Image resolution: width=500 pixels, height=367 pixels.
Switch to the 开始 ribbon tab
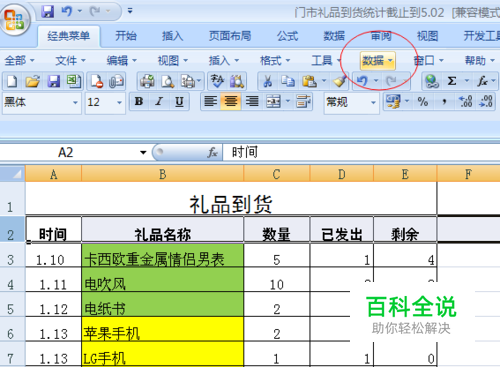(x=126, y=36)
